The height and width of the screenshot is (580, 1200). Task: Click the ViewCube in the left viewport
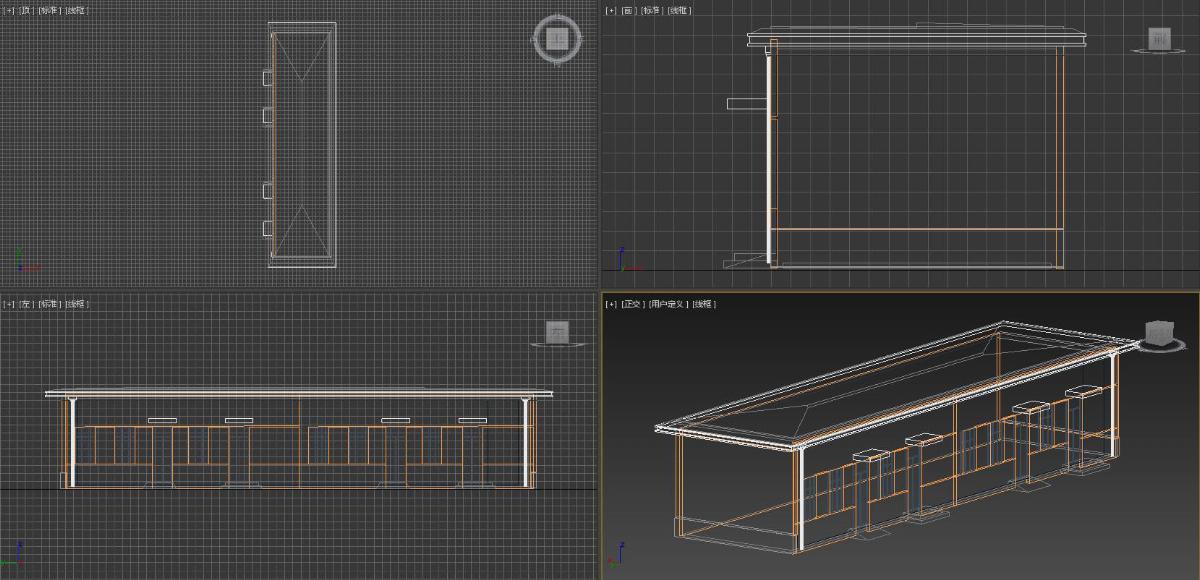point(558,330)
